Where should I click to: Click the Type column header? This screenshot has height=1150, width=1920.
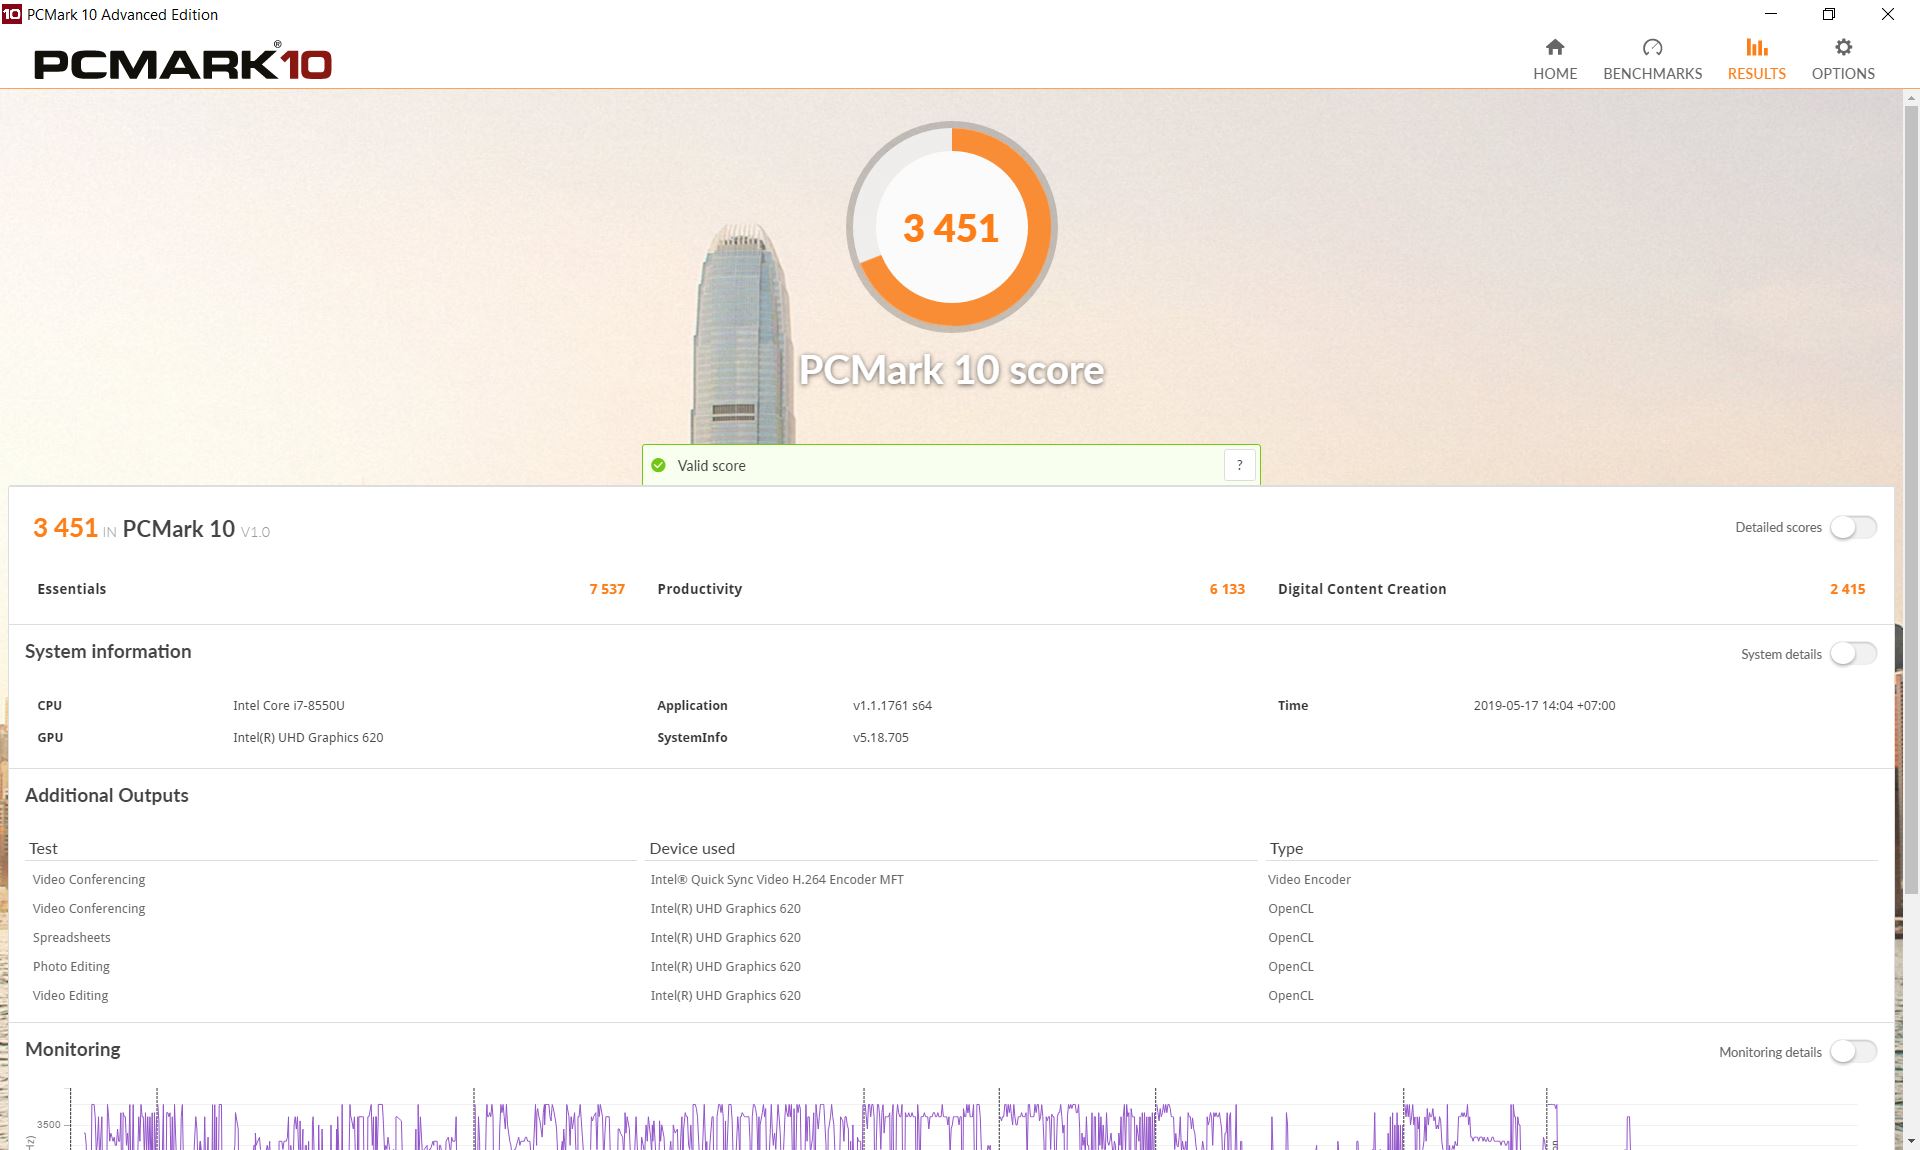click(x=1286, y=848)
